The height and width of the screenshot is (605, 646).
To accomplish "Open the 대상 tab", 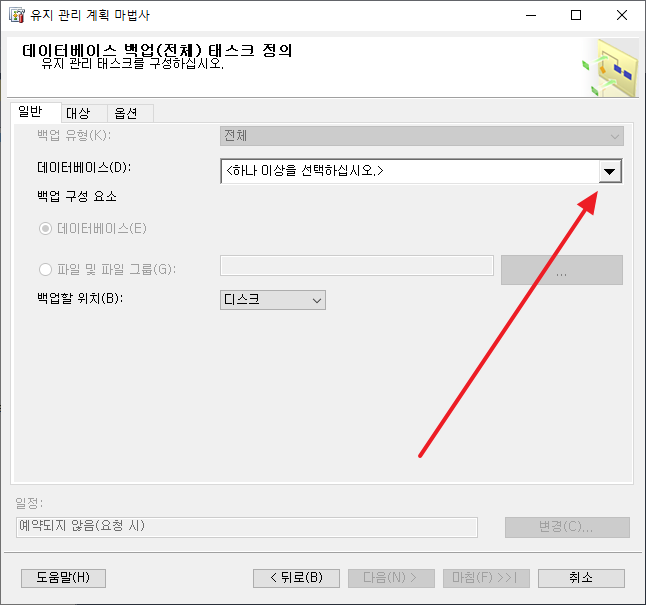I will pos(84,113).
